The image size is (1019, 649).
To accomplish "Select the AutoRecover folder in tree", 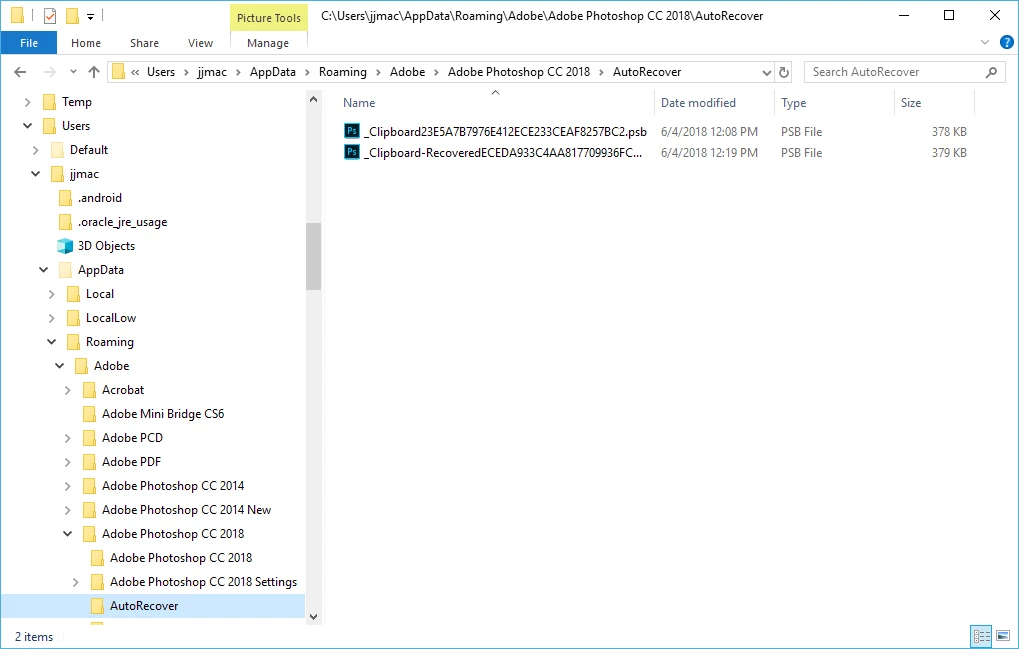I will coord(144,606).
